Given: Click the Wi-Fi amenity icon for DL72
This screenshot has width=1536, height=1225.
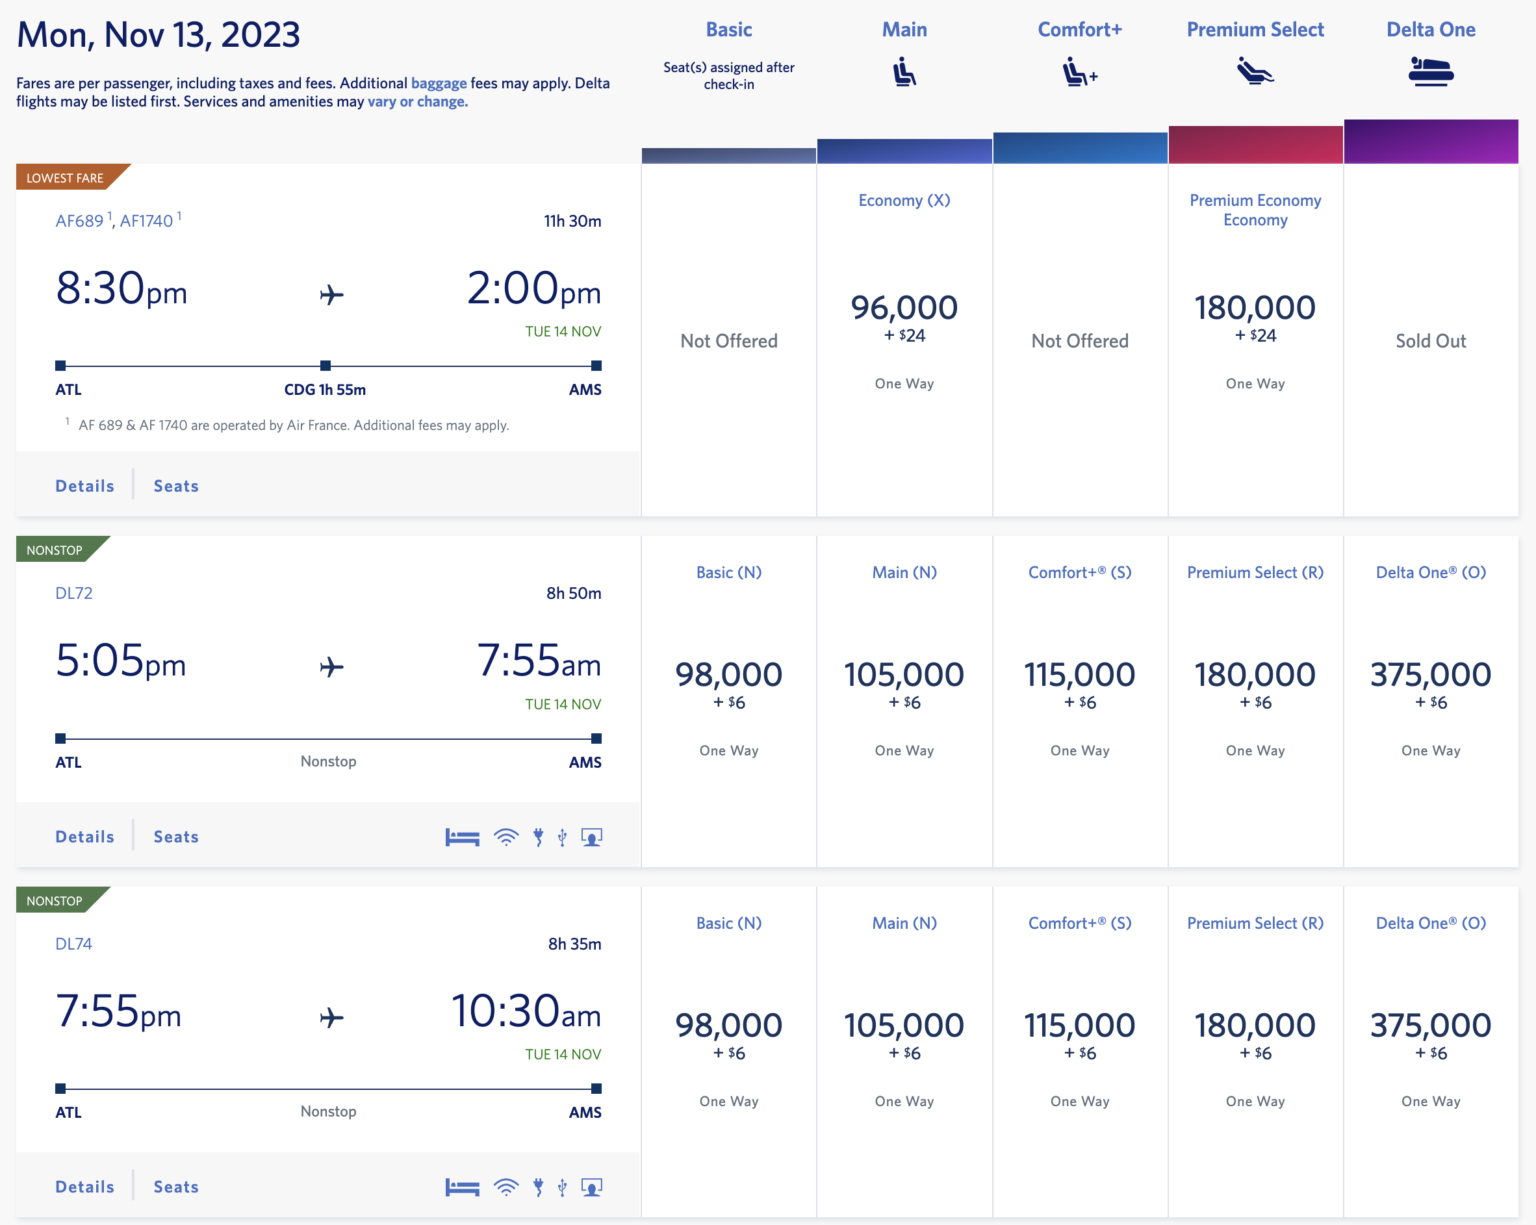Looking at the screenshot, I should (x=506, y=836).
